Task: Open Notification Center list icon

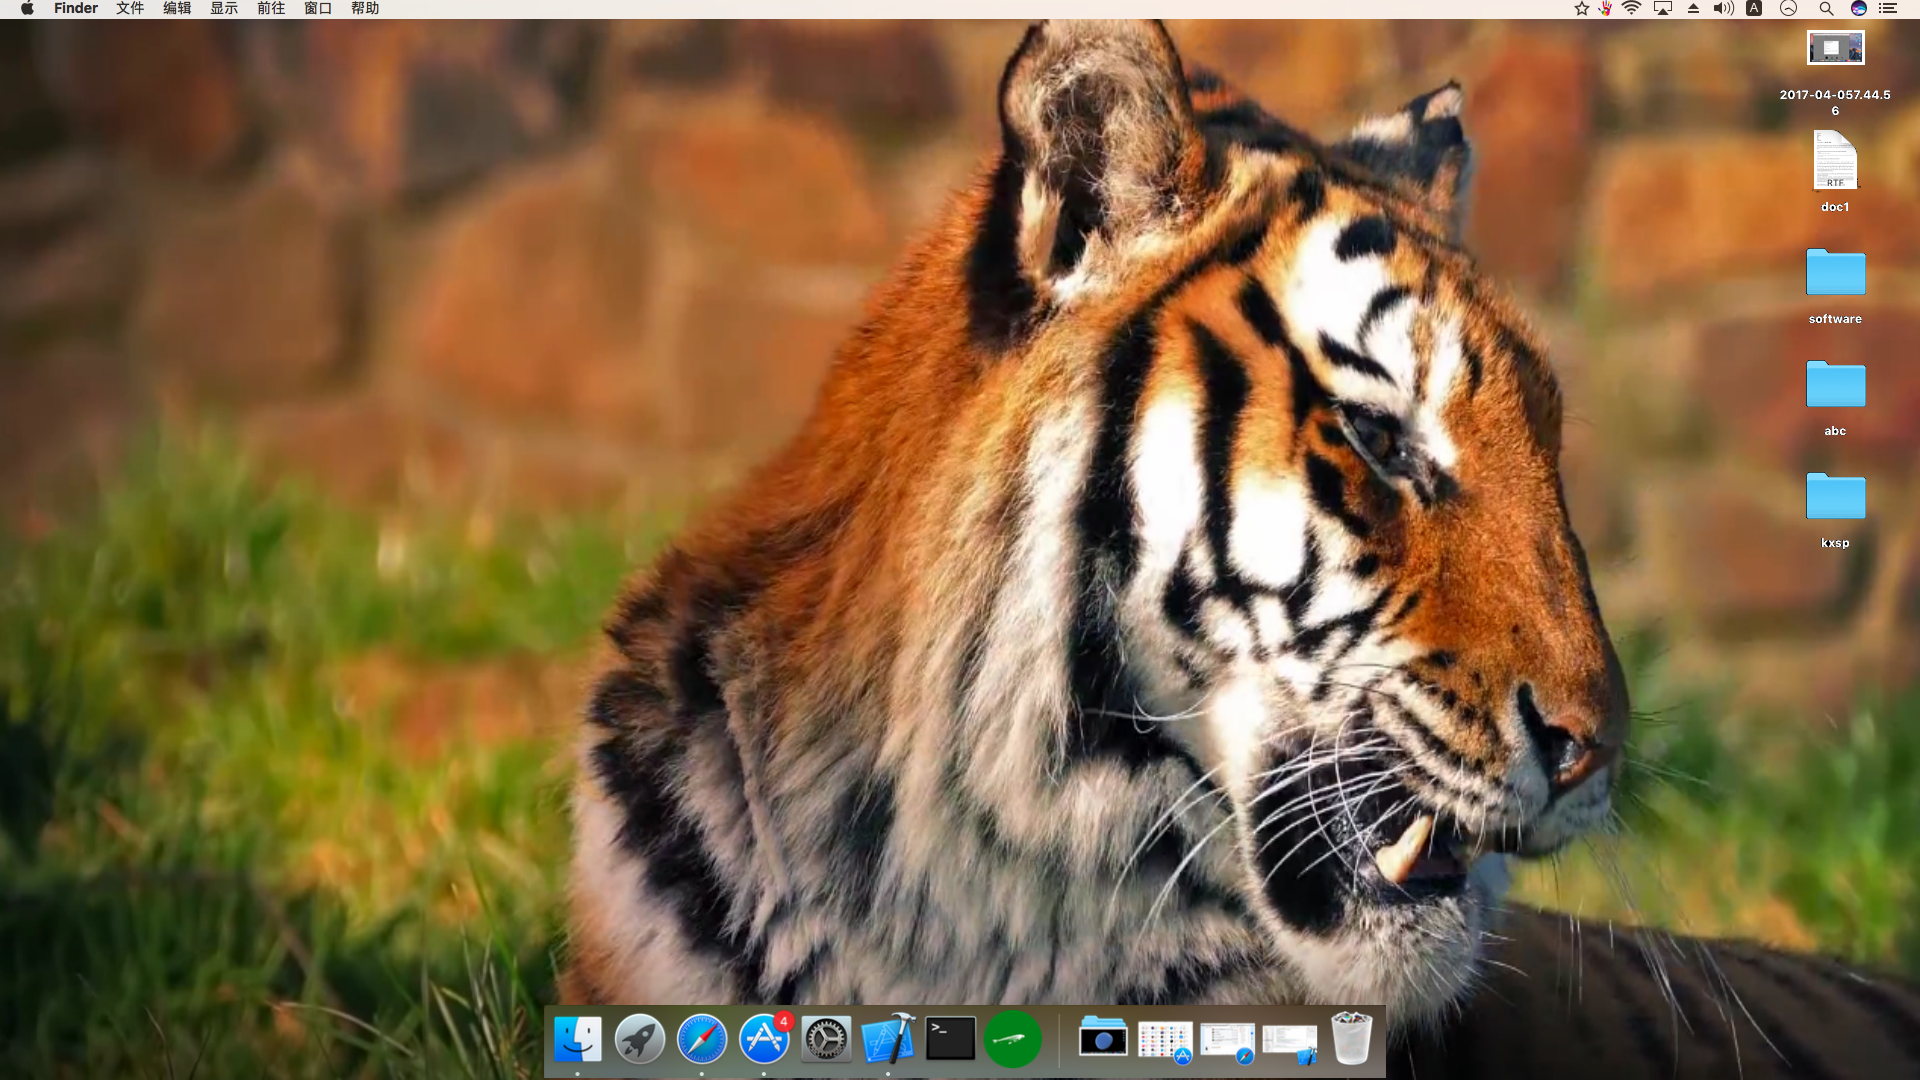Action: [x=1888, y=9]
